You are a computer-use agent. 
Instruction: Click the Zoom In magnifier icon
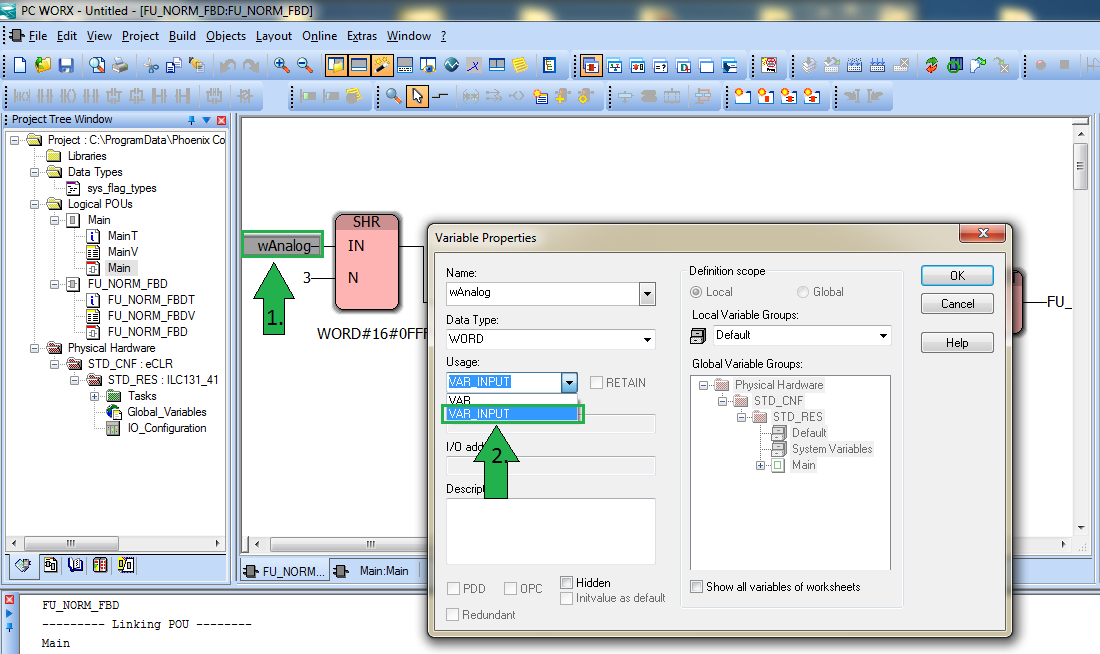pos(282,66)
